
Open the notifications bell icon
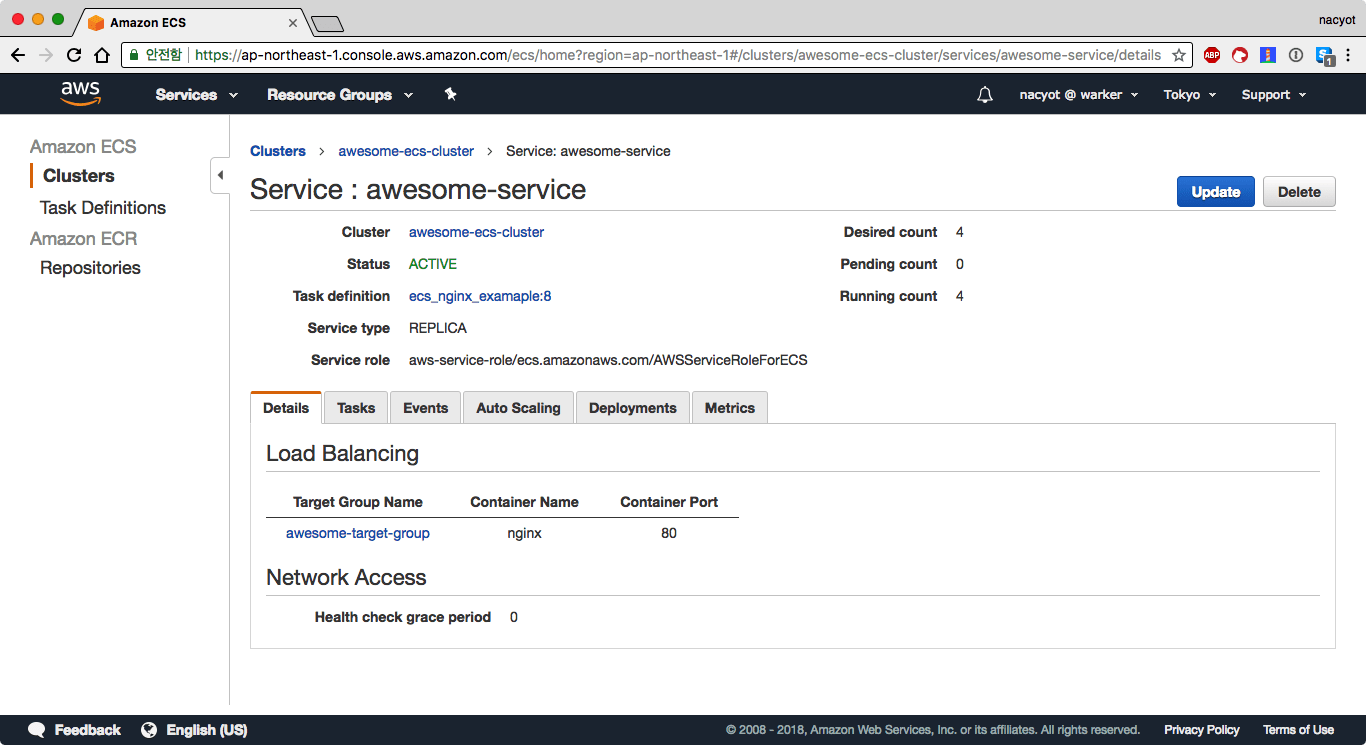(985, 95)
